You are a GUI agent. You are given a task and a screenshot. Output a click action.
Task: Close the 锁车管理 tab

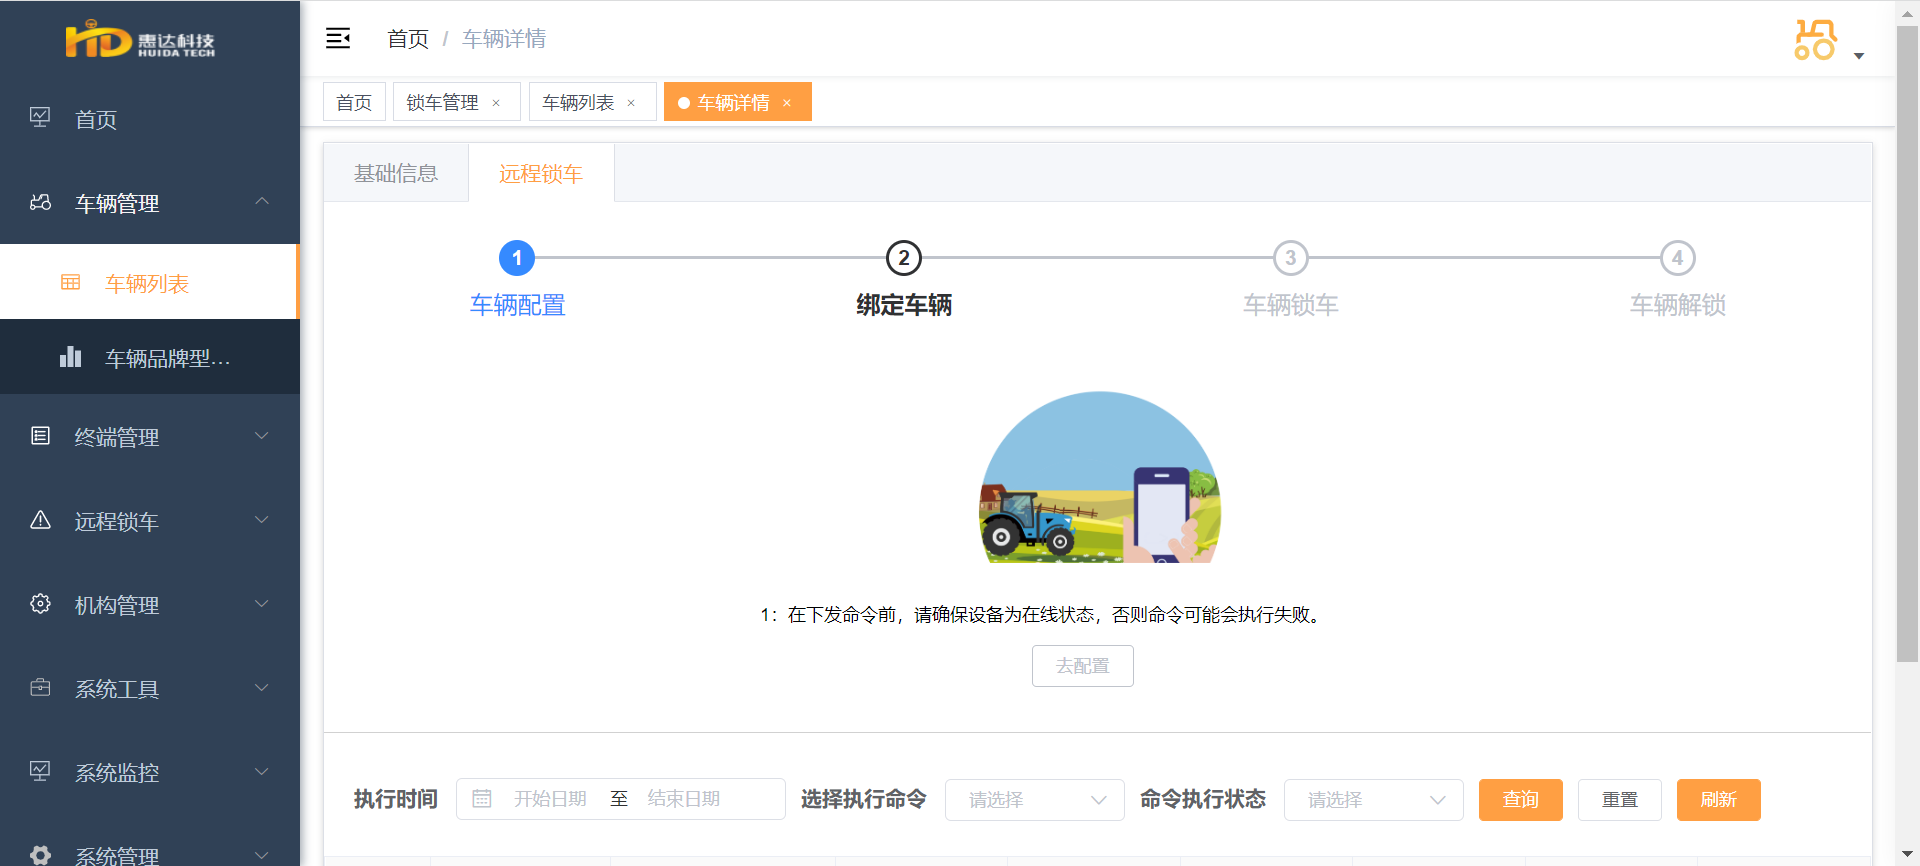coord(496,103)
